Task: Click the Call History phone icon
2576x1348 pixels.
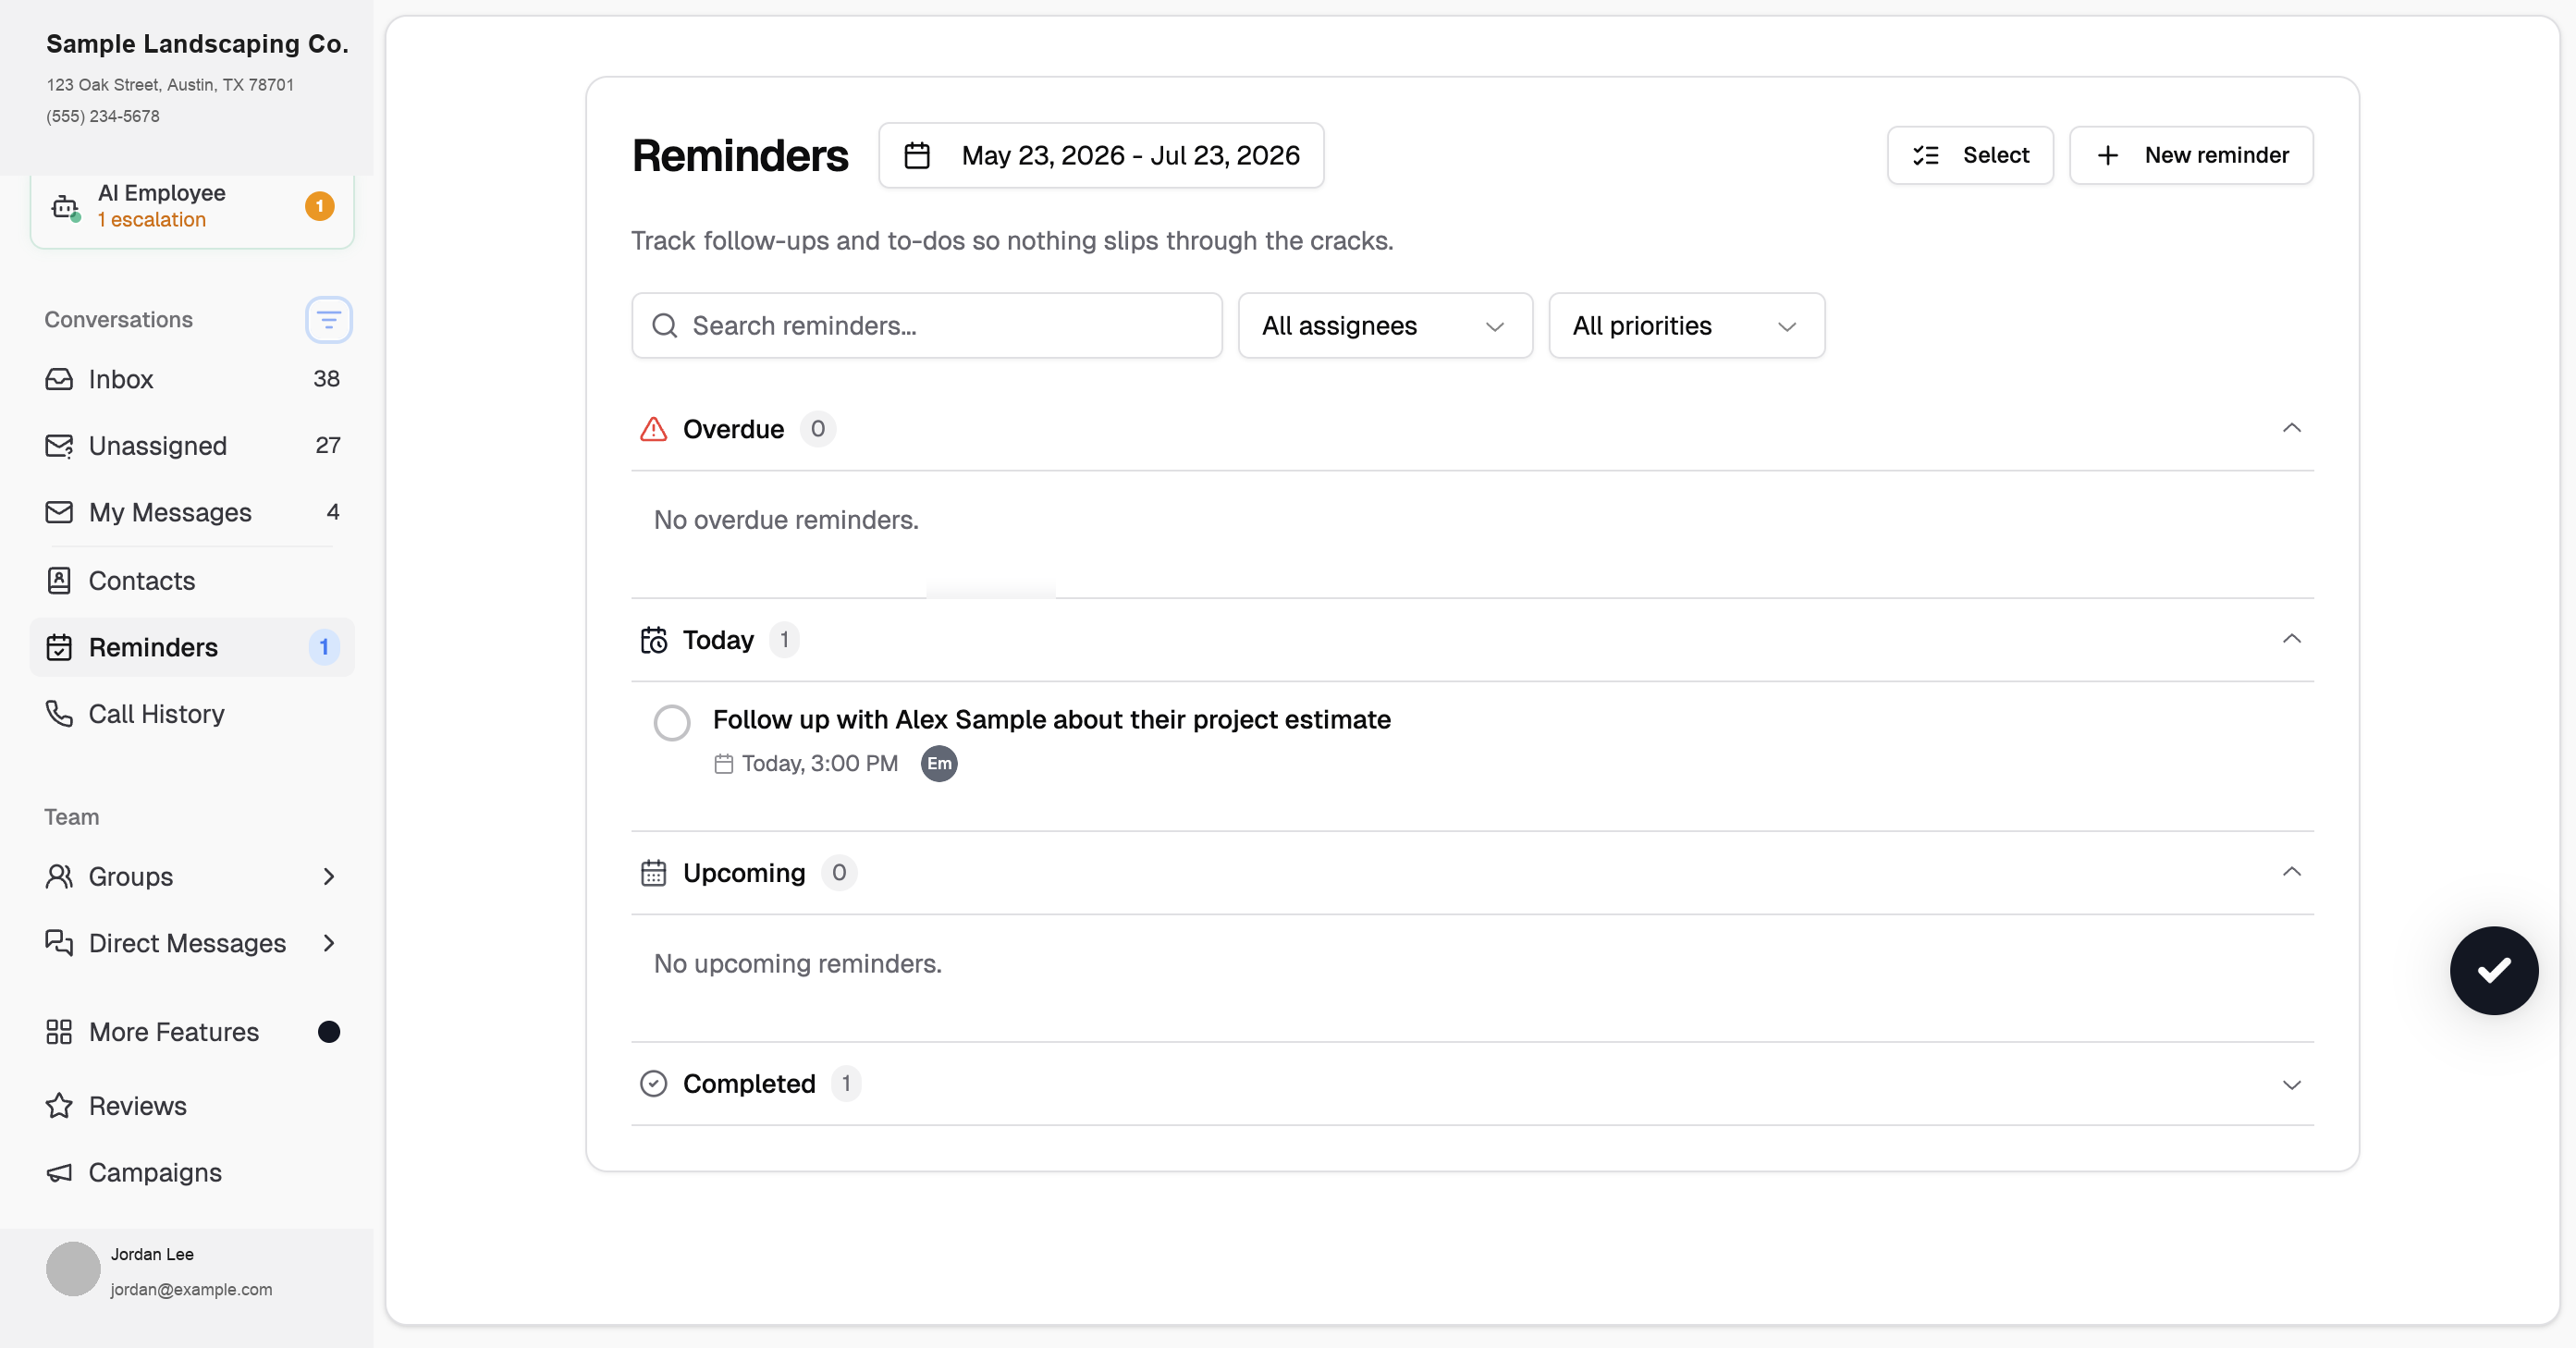Action: 59,713
